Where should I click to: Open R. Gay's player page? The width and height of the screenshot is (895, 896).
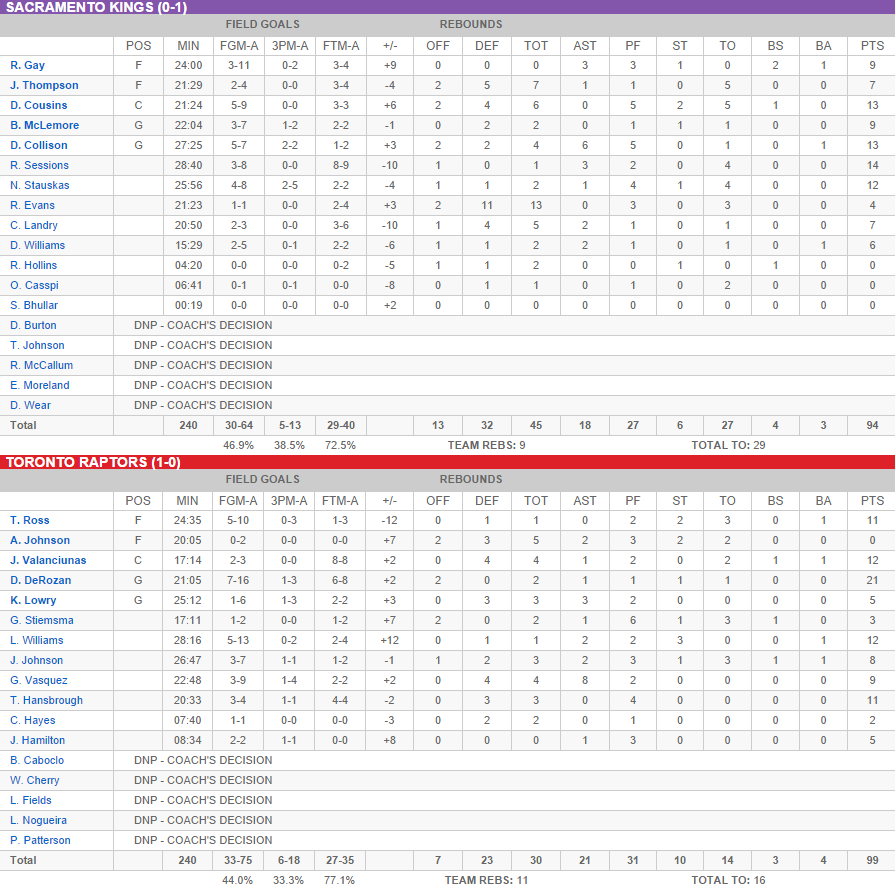[x=27, y=65]
